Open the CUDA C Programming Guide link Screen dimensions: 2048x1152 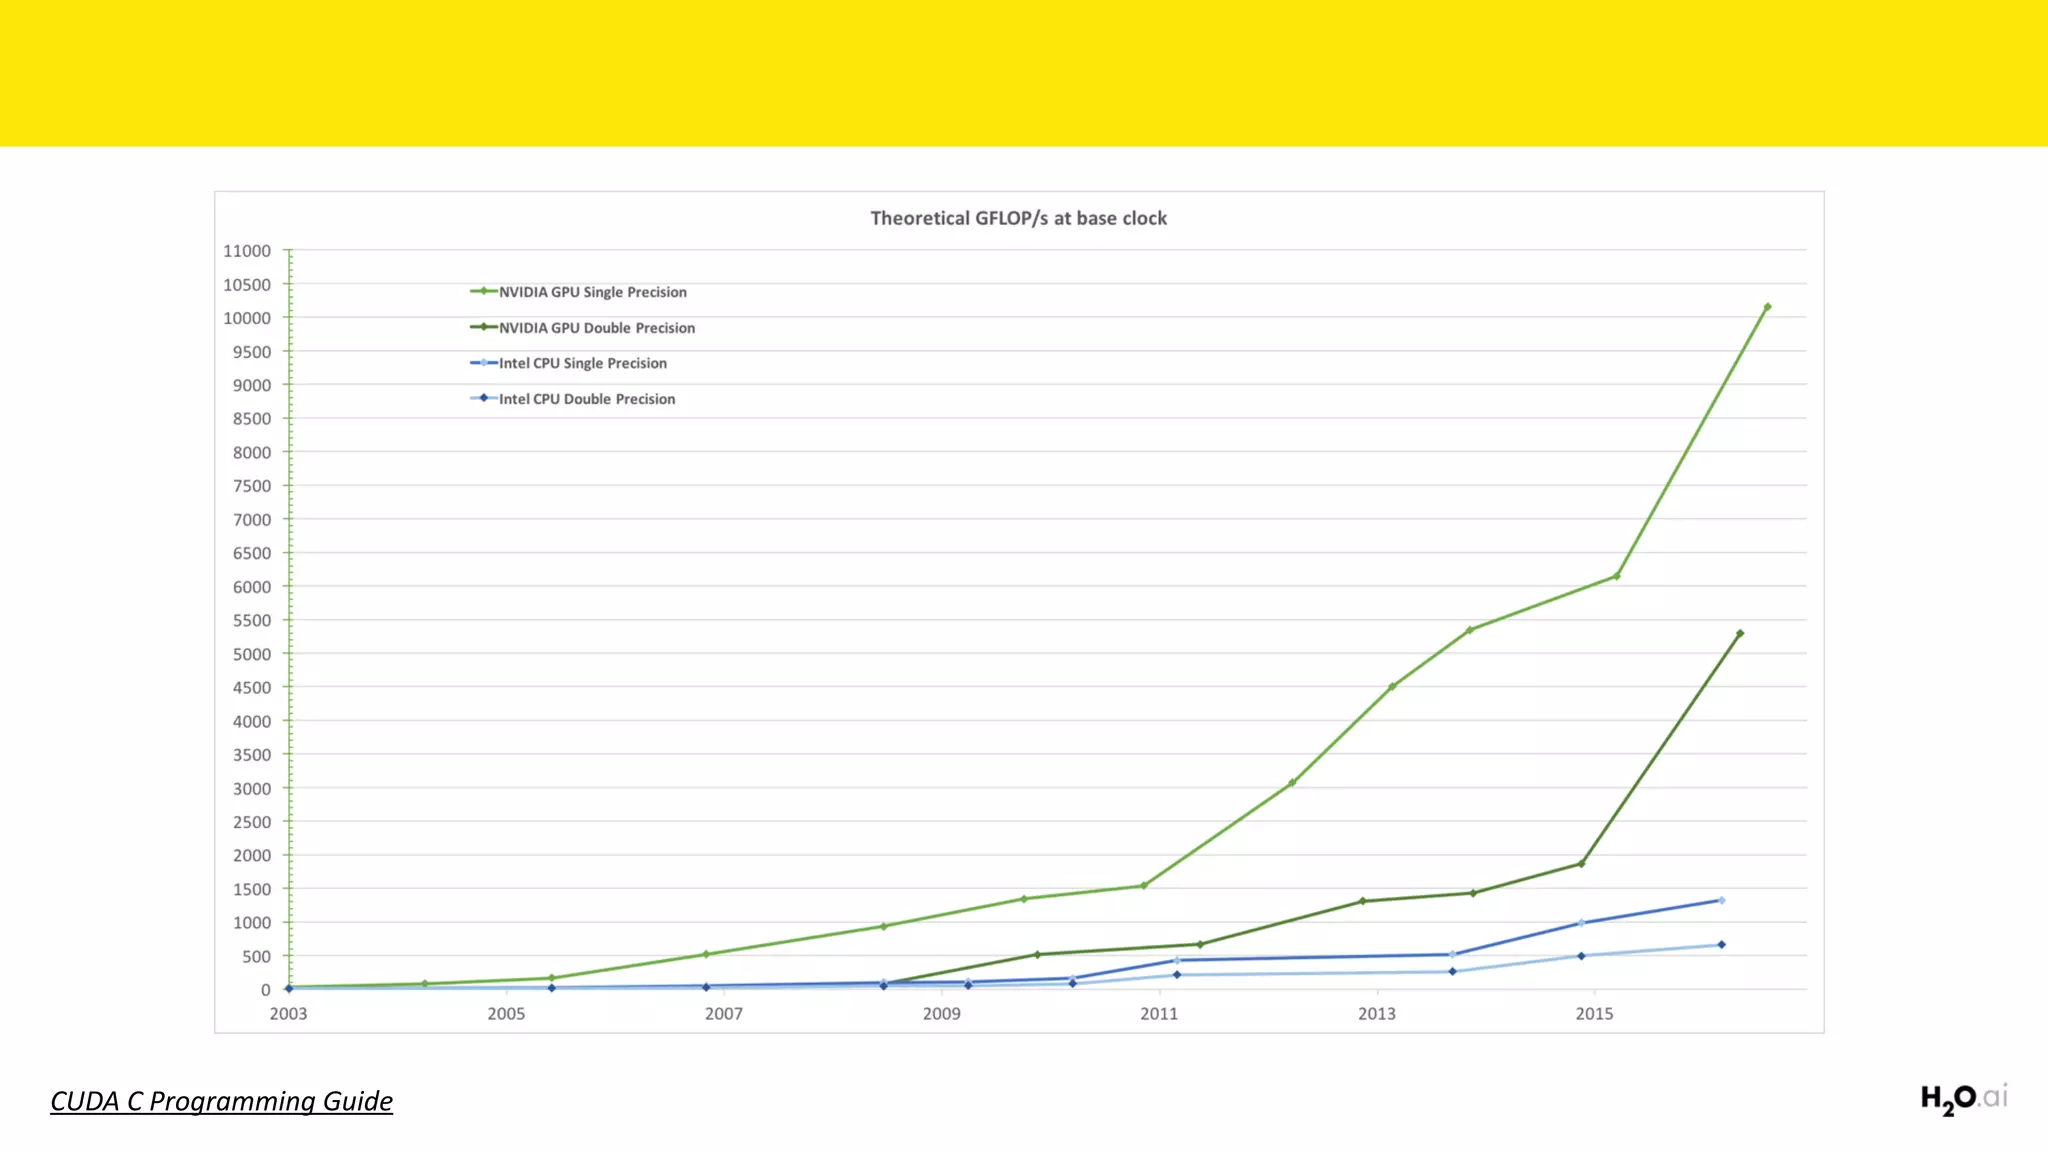tap(221, 1101)
